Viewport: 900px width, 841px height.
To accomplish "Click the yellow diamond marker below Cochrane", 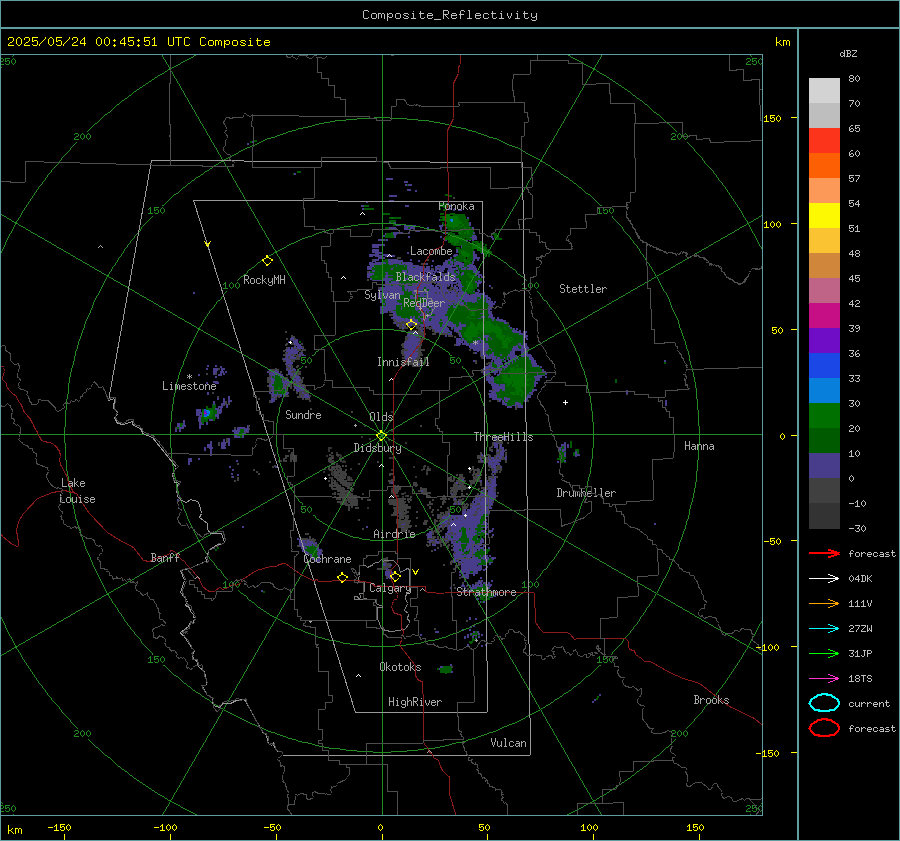I will click(342, 577).
